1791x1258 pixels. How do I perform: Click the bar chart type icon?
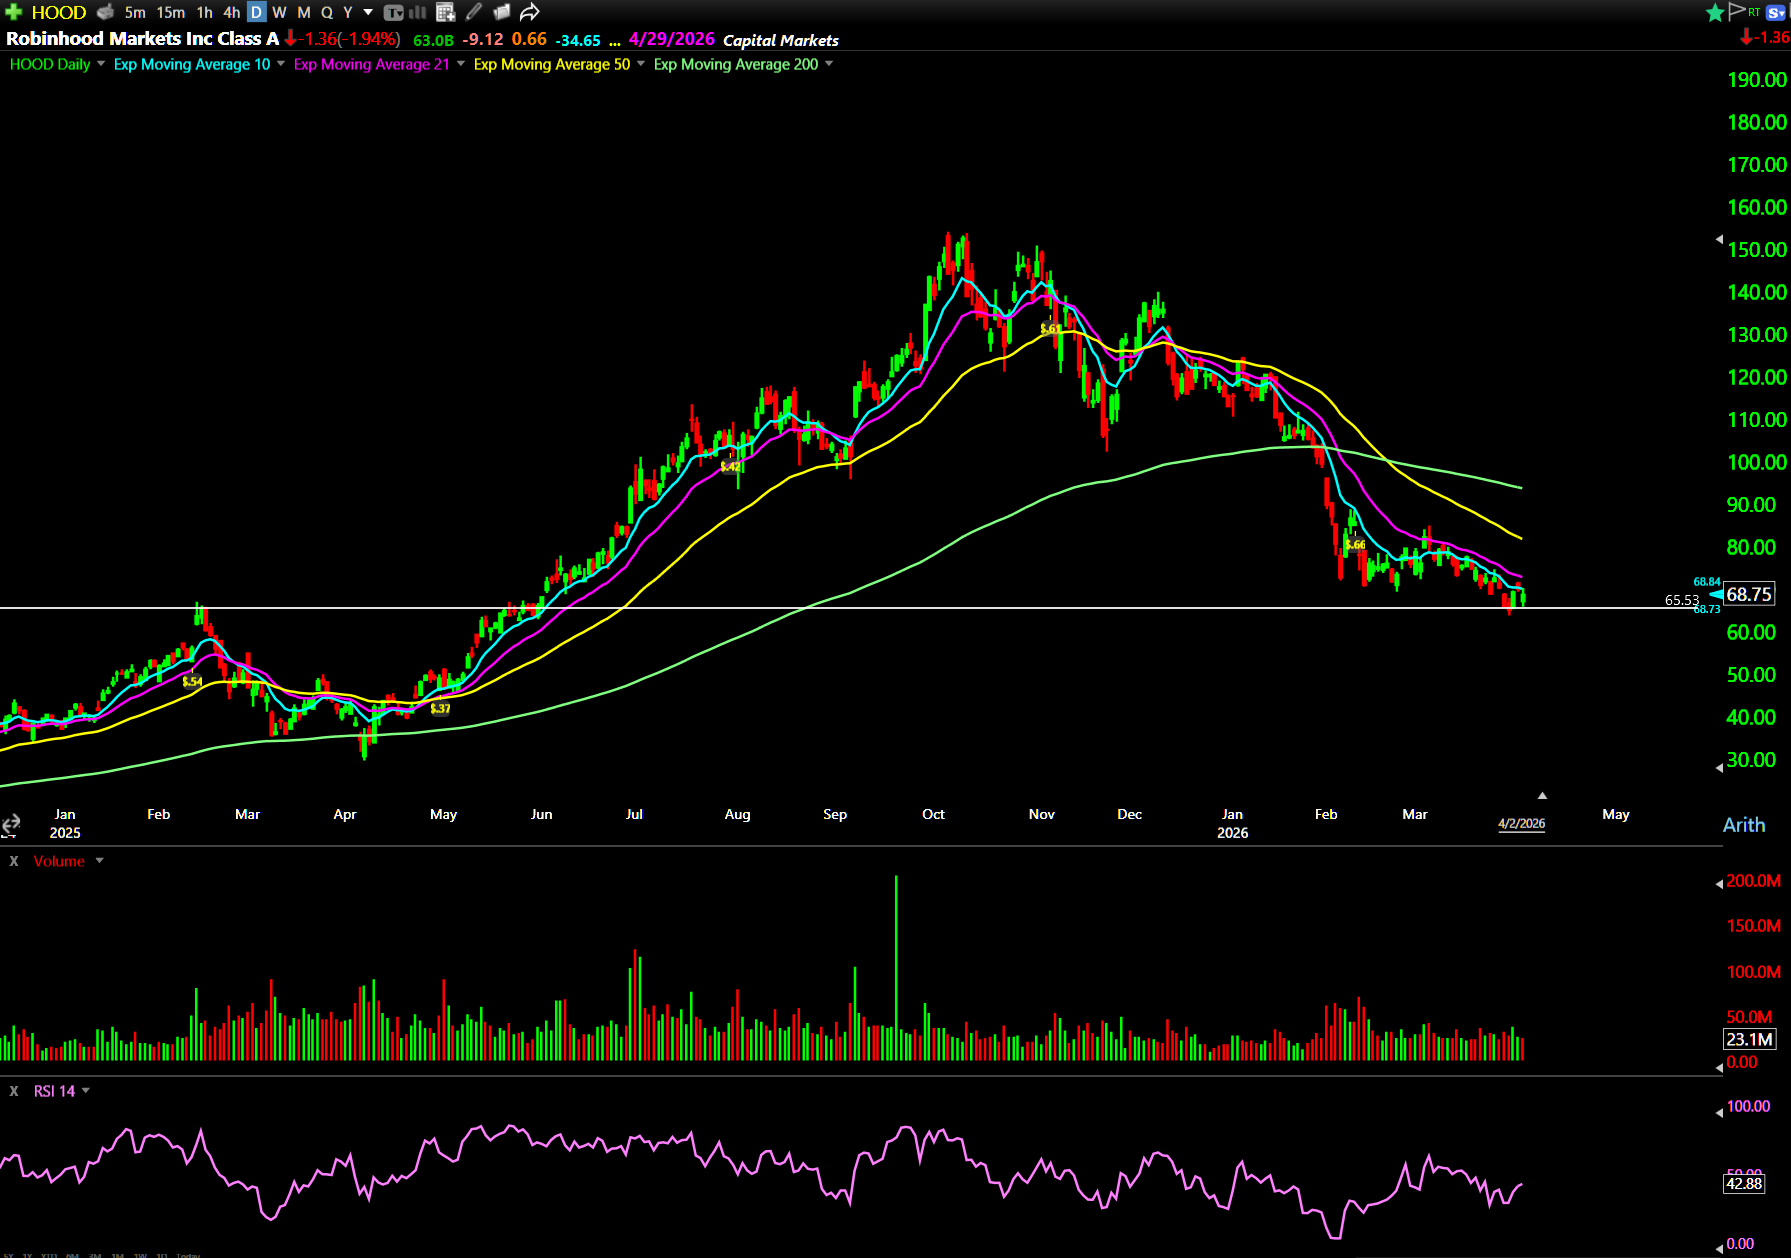click(x=418, y=12)
